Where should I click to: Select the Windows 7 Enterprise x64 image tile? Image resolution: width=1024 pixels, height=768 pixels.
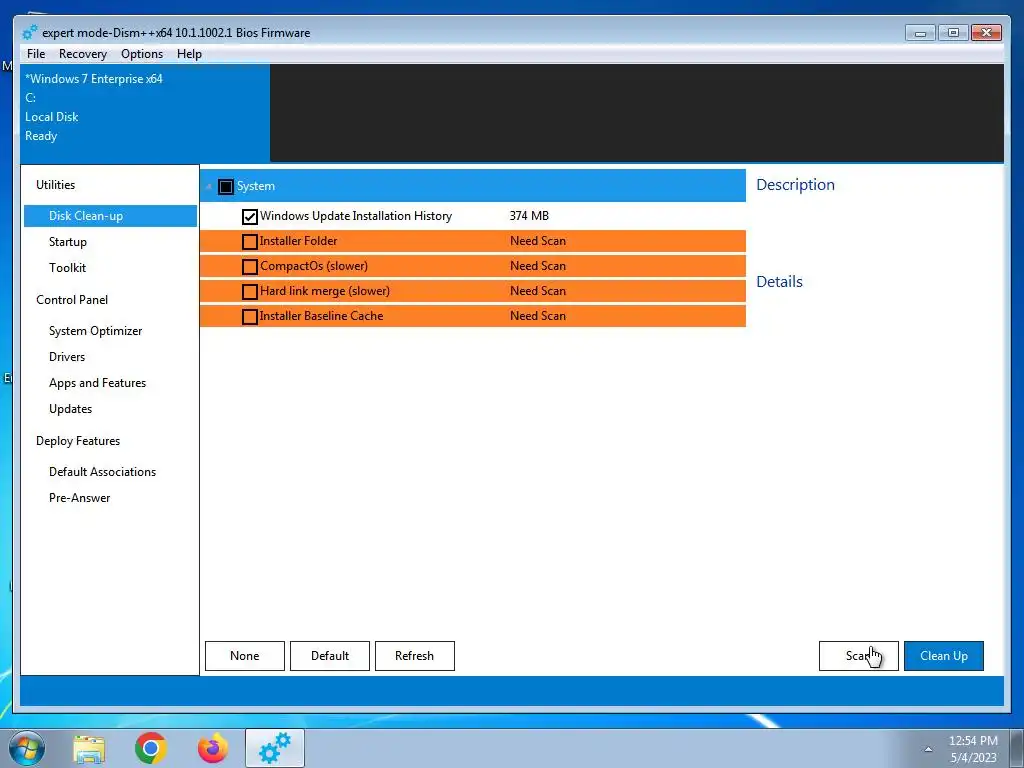[145, 112]
